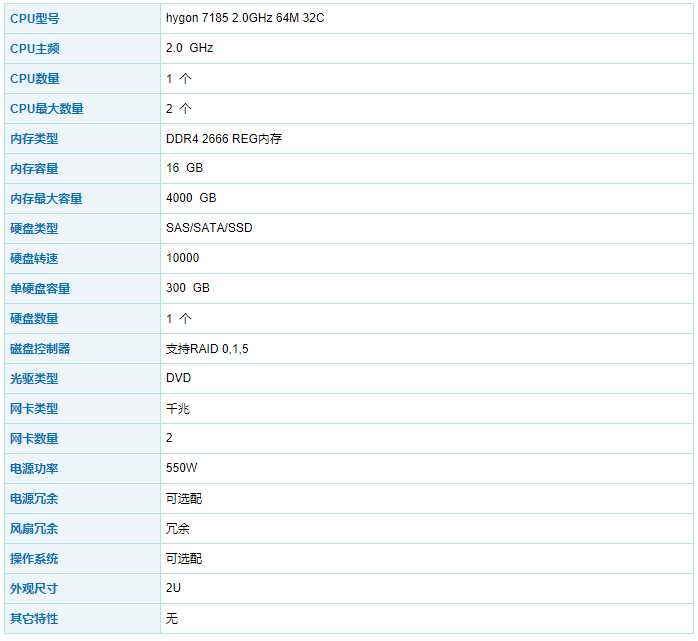Screen dimensions: 698x641
Task: Select the 千兆 network card value
Action: tap(178, 408)
